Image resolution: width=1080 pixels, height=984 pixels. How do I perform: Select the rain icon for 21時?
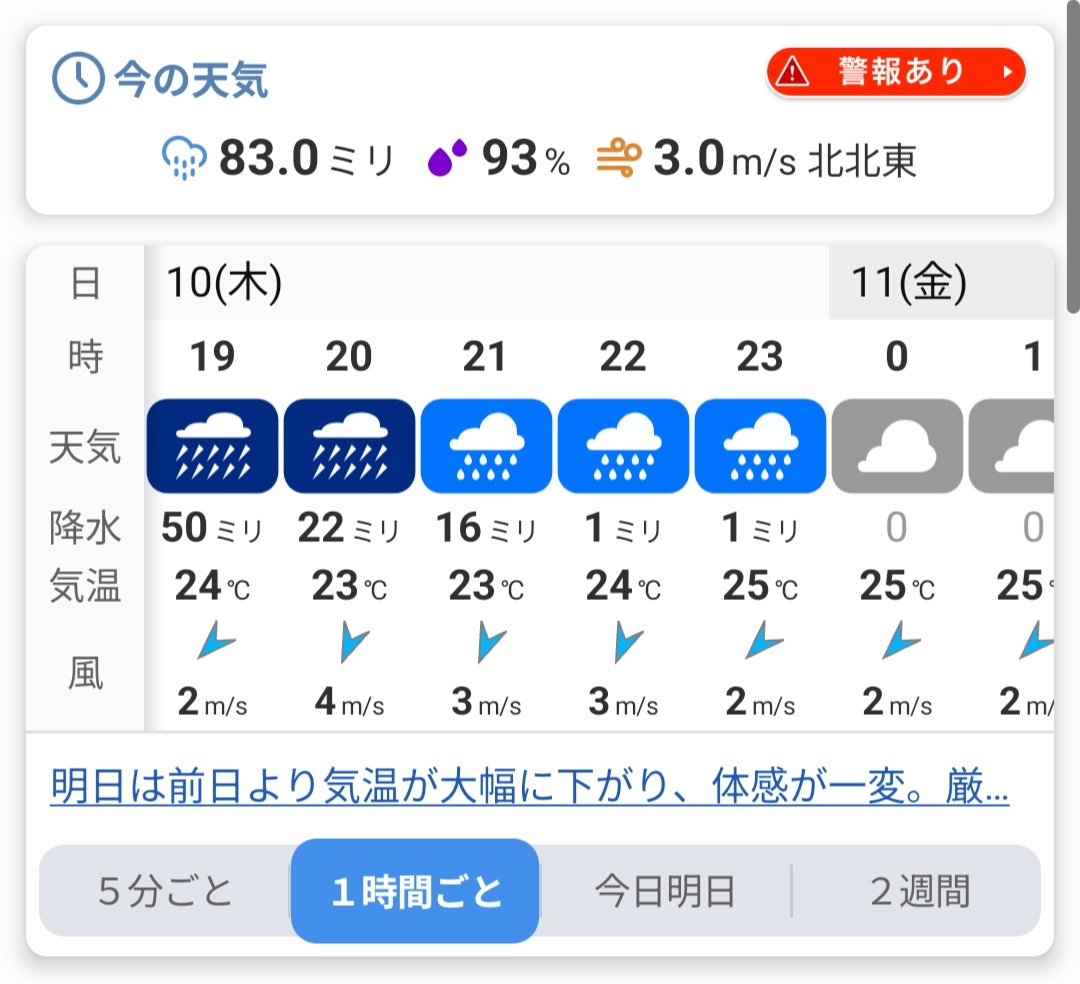pyautogui.click(x=486, y=446)
